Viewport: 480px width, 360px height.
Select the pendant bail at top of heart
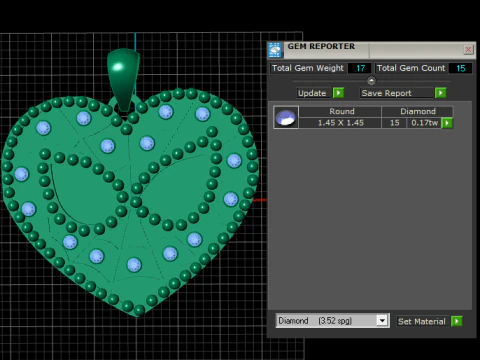click(123, 79)
